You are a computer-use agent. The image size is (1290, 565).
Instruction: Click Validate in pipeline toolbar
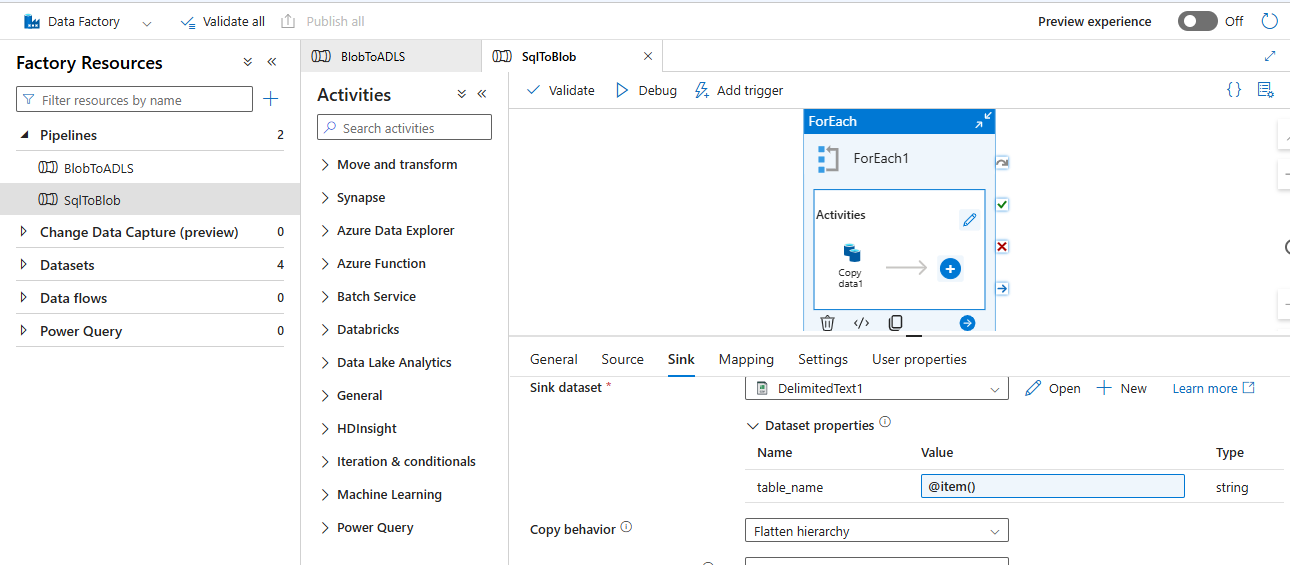[560, 90]
